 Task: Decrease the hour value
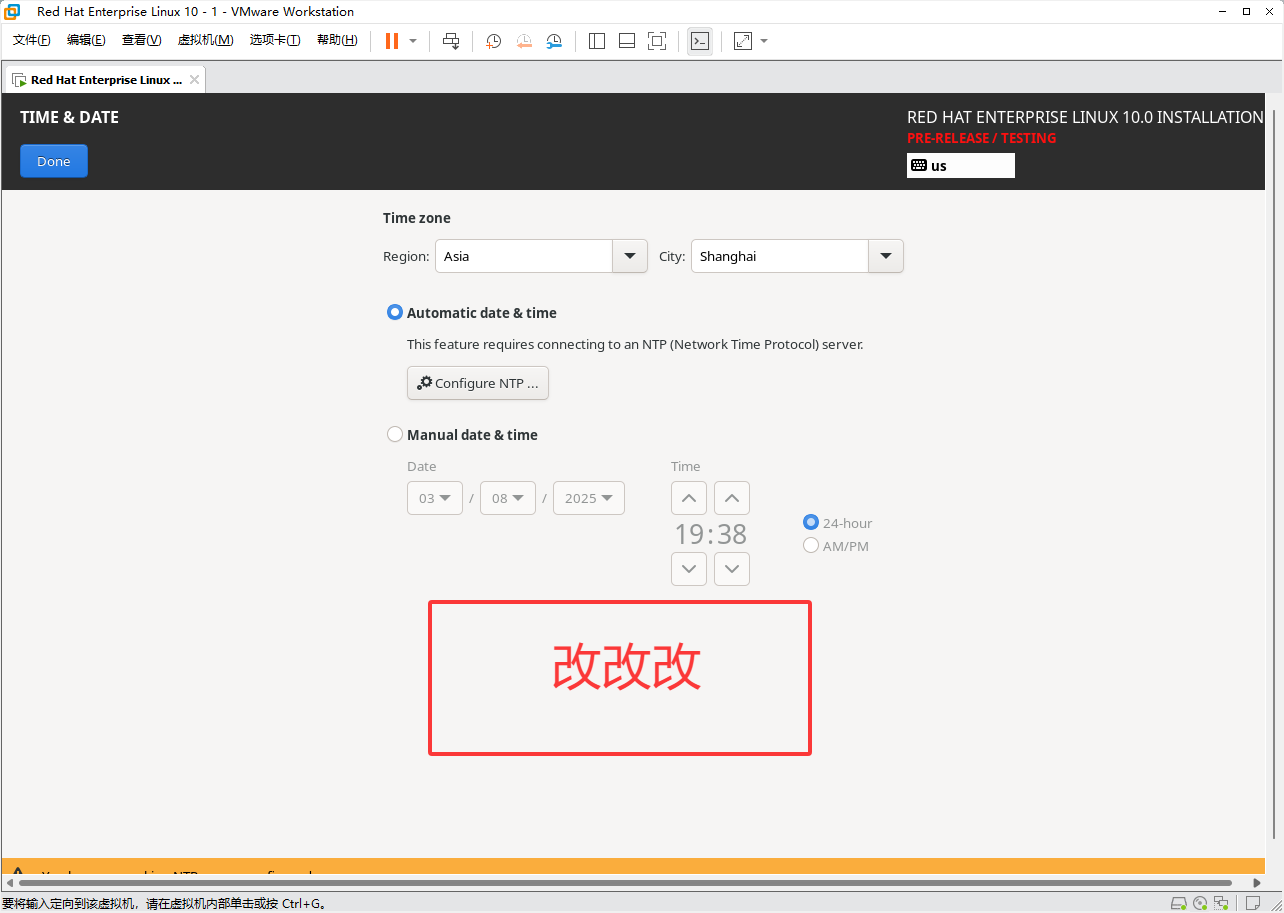[689, 569]
